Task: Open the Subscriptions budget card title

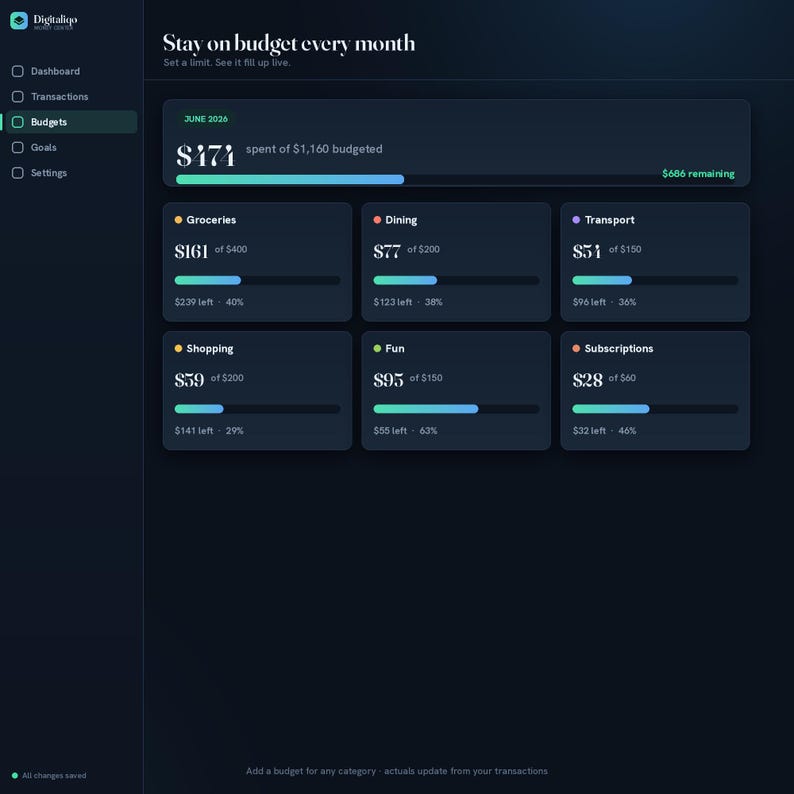Action: [619, 348]
